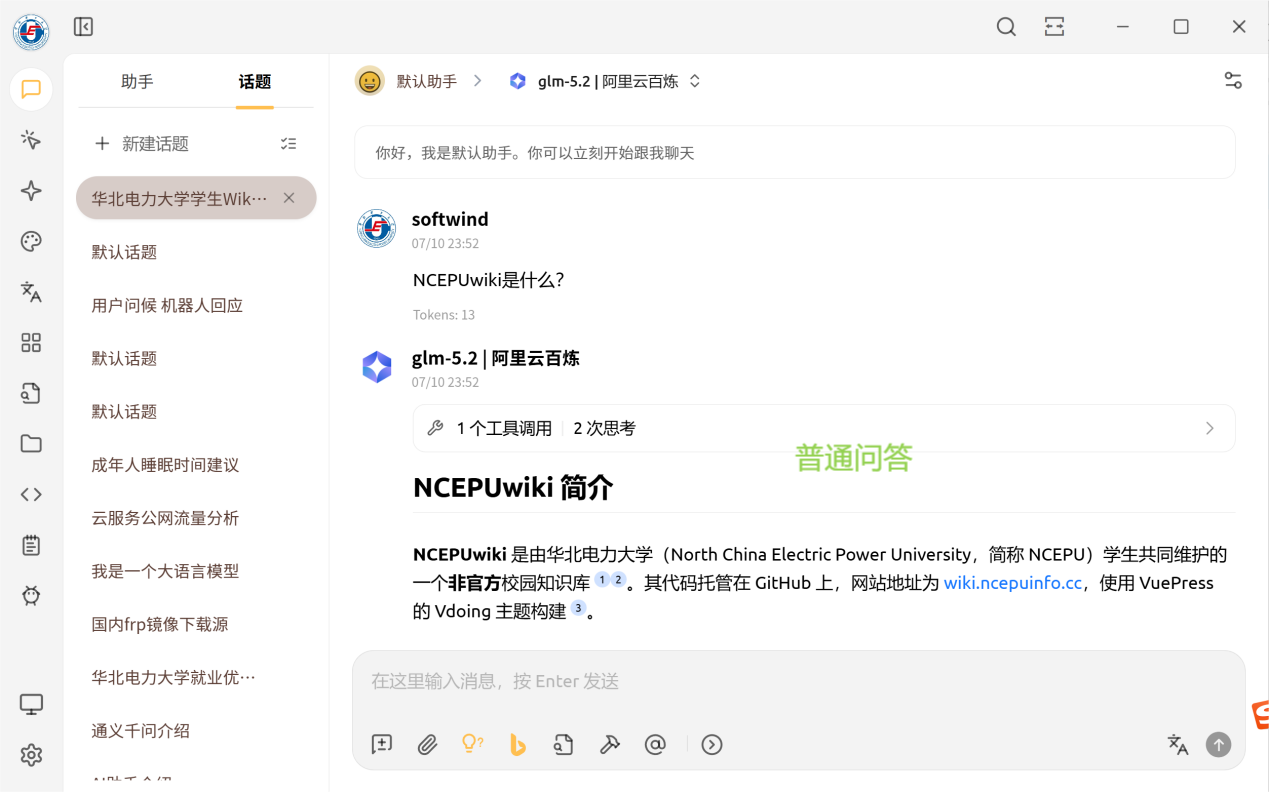This screenshot has height=792, width=1269.
Task: Open the bug-like icon above the monitor icon
Action: (31, 596)
